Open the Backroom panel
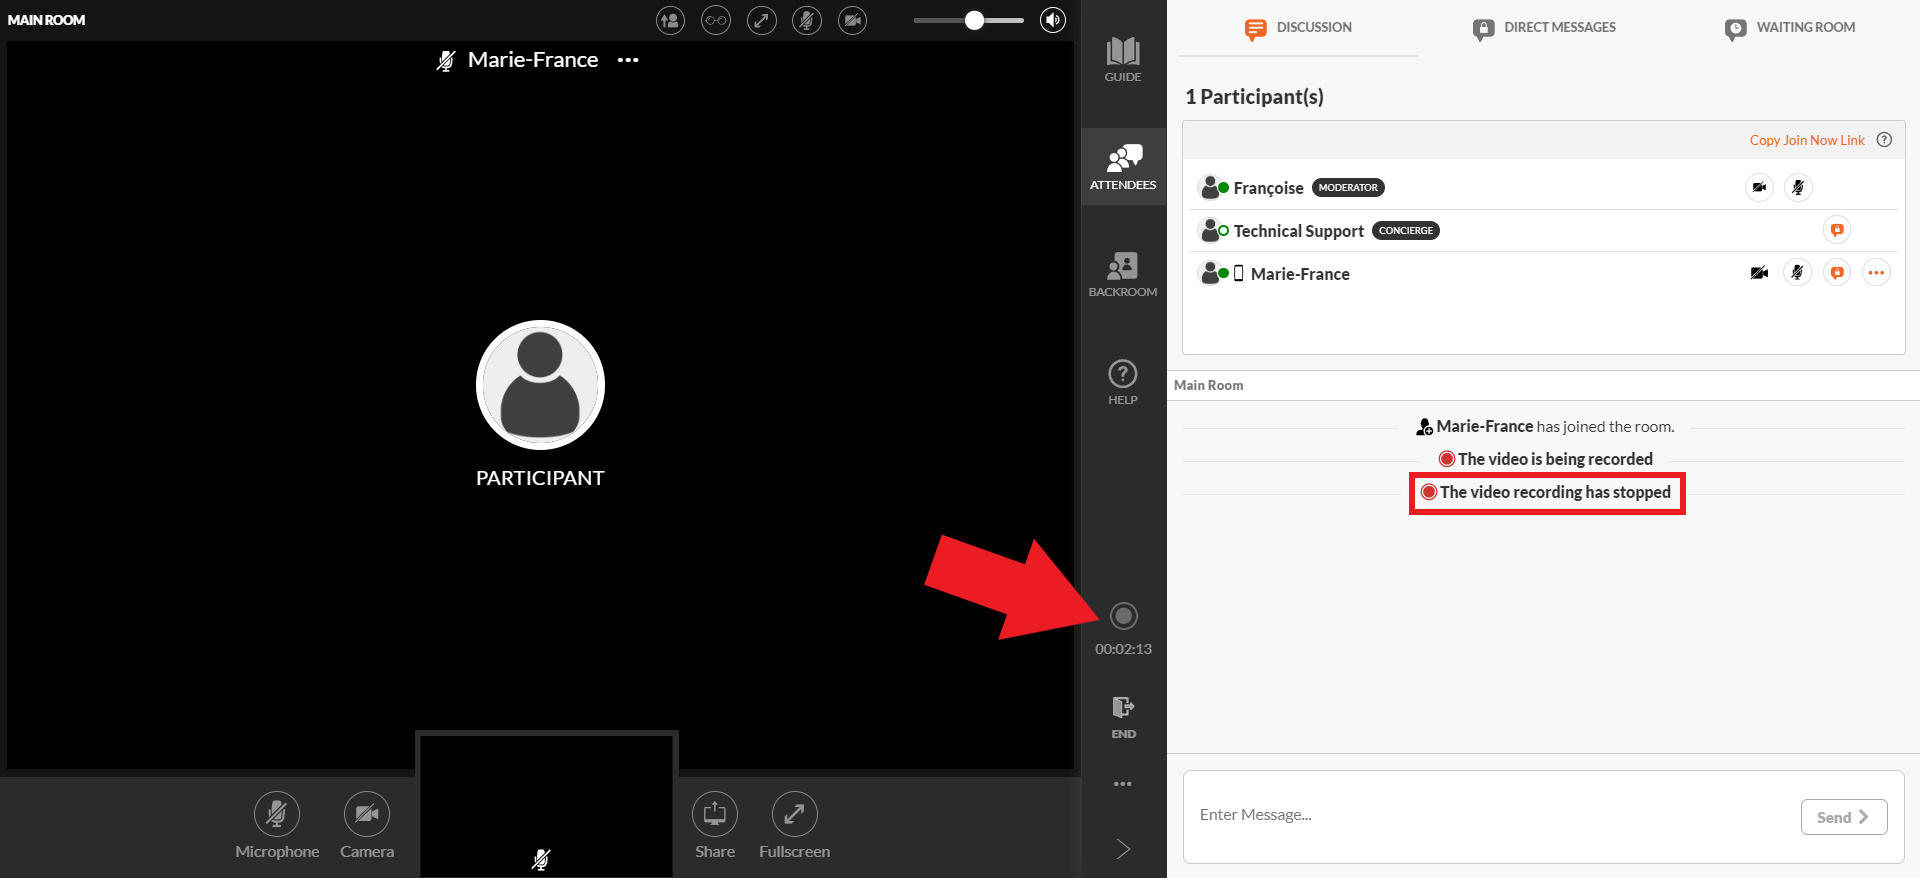Screen dimensions: 1920x878 pos(1123,274)
